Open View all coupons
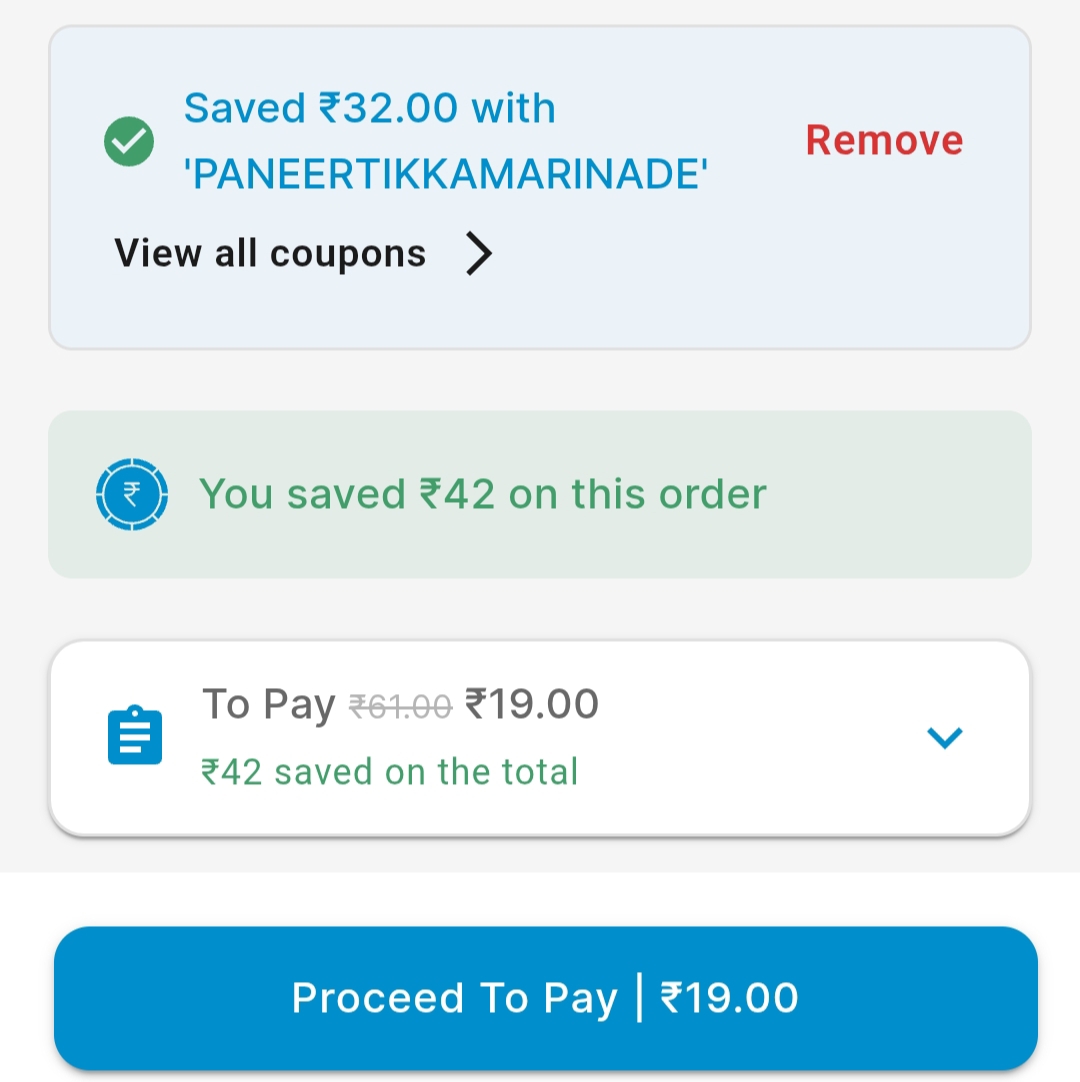The width and height of the screenshot is (1080, 1082). [x=270, y=254]
